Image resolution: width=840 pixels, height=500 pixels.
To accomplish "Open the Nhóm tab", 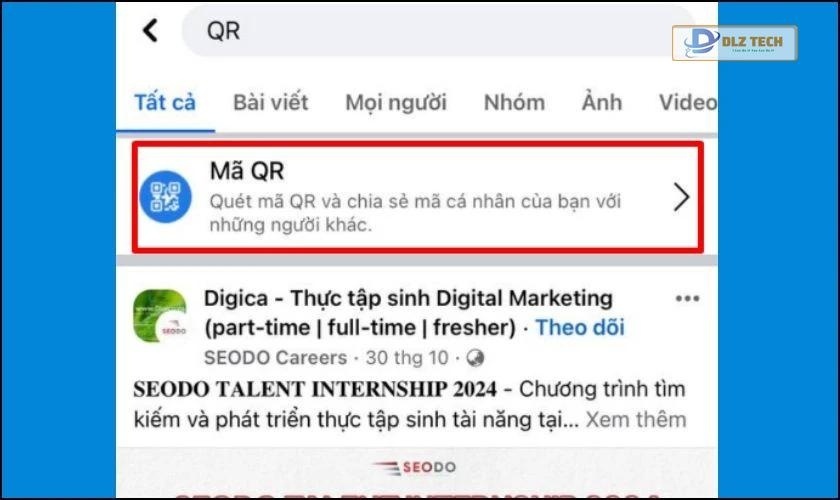I will pos(514,102).
